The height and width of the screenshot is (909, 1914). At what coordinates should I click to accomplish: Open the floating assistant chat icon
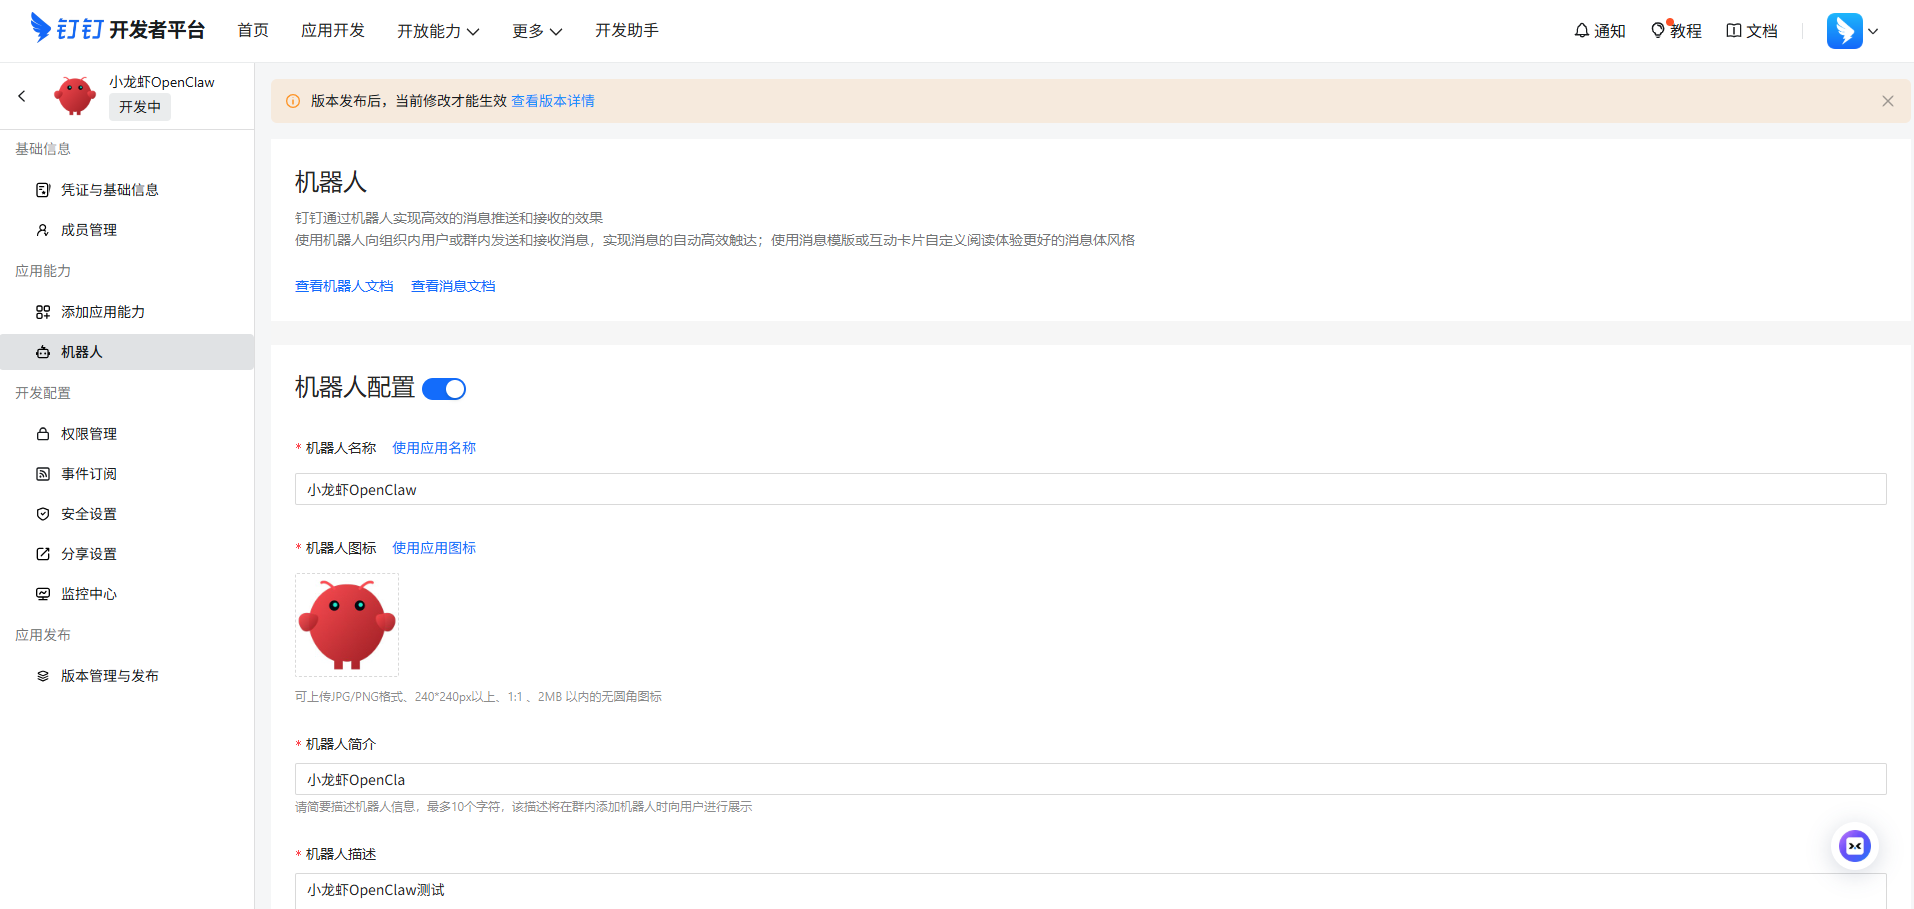pyautogui.click(x=1854, y=846)
